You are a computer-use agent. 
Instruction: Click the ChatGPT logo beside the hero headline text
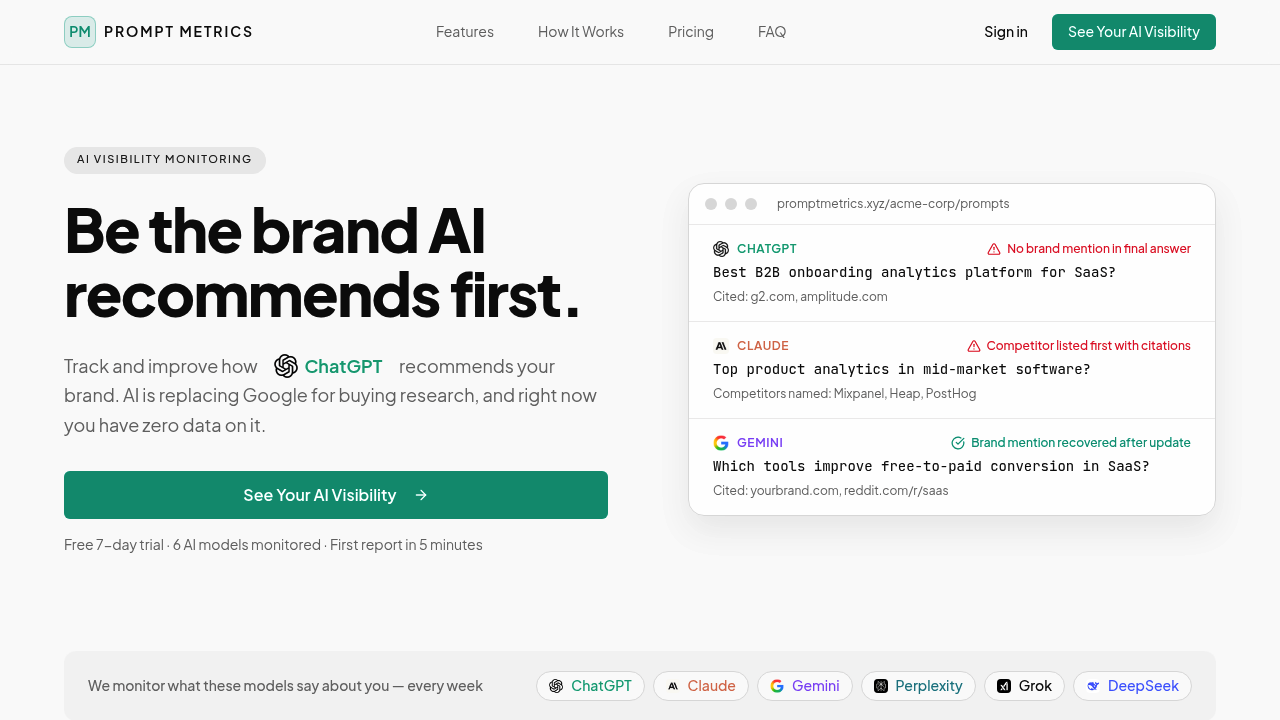click(285, 366)
